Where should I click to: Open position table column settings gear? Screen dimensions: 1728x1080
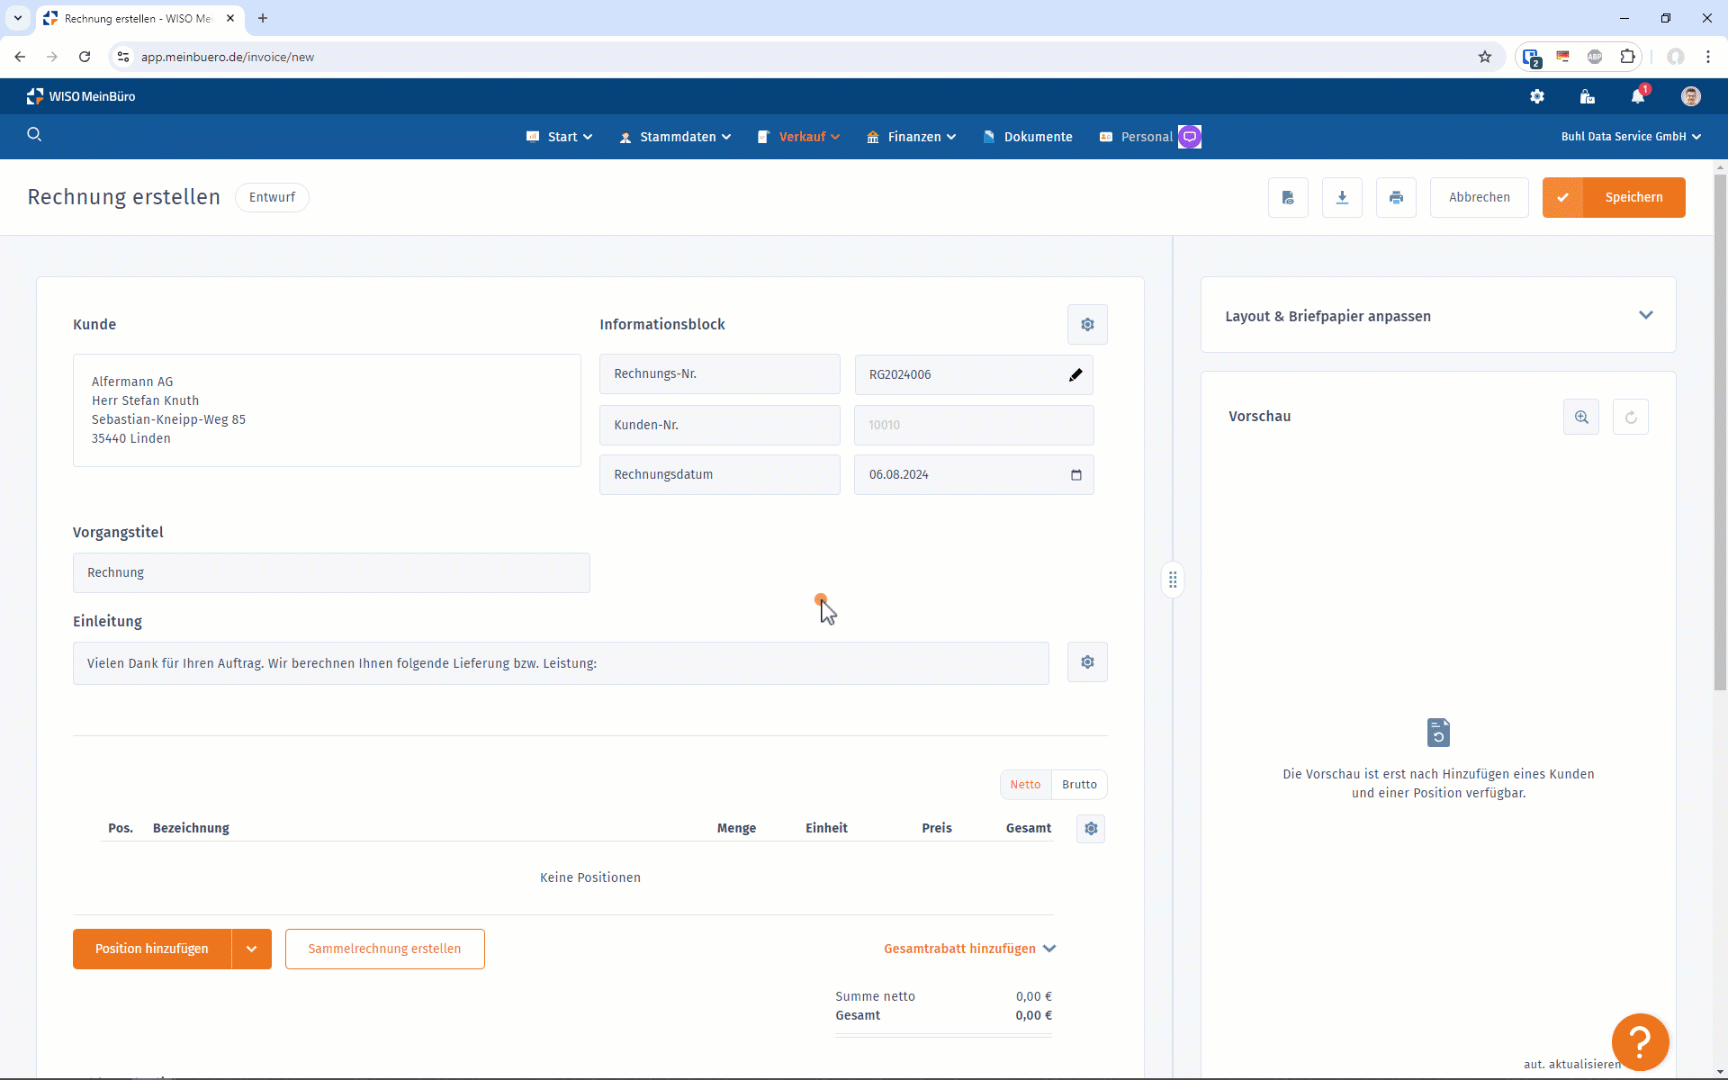coord(1090,829)
